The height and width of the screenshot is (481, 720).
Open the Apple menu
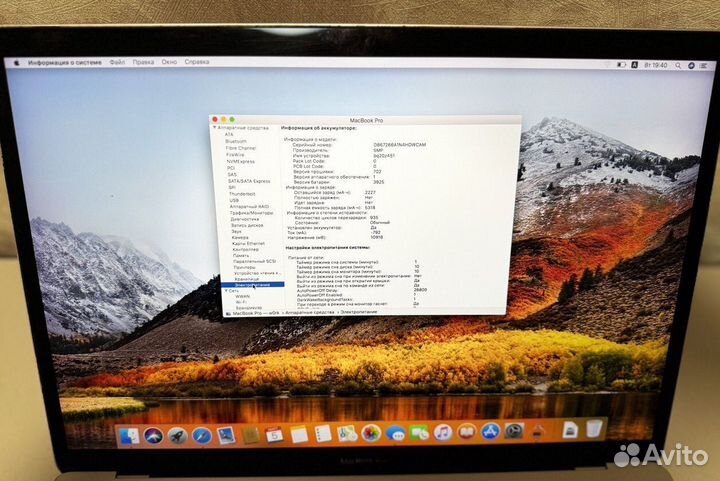pyautogui.click(x=17, y=62)
